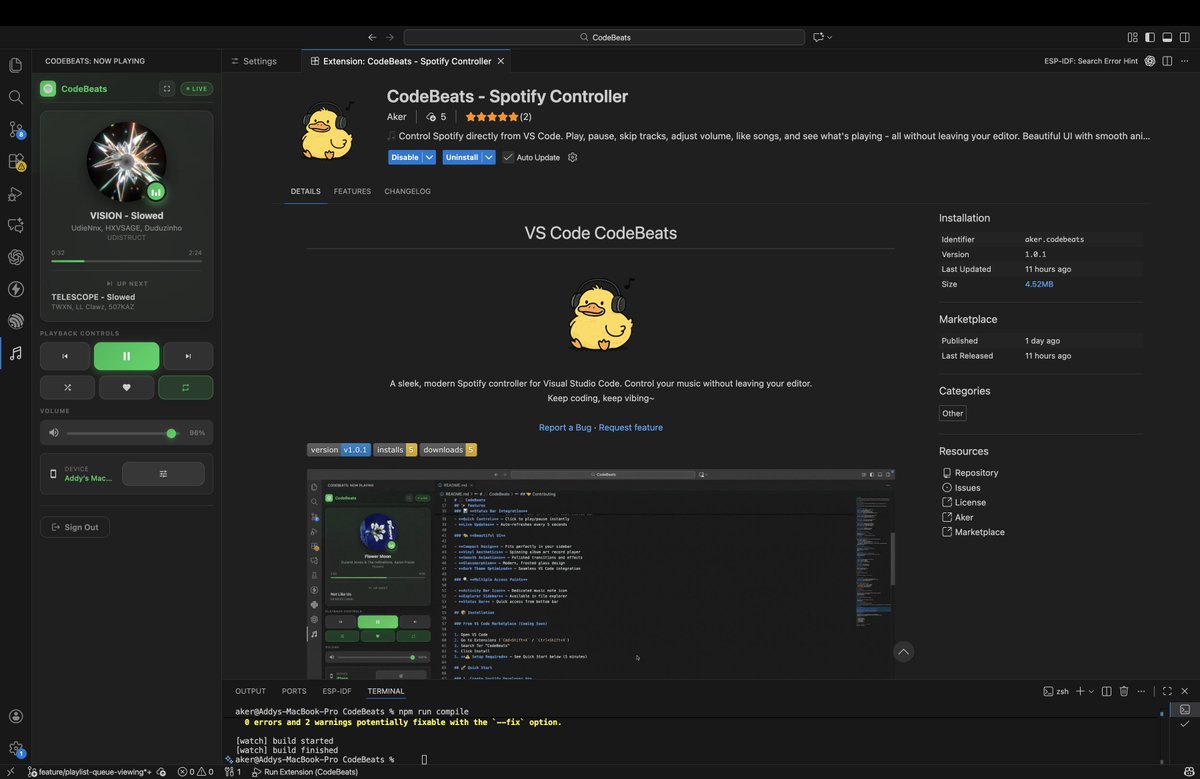Open the Search view in activity bar
This screenshot has width=1200, height=779.
[15, 97]
